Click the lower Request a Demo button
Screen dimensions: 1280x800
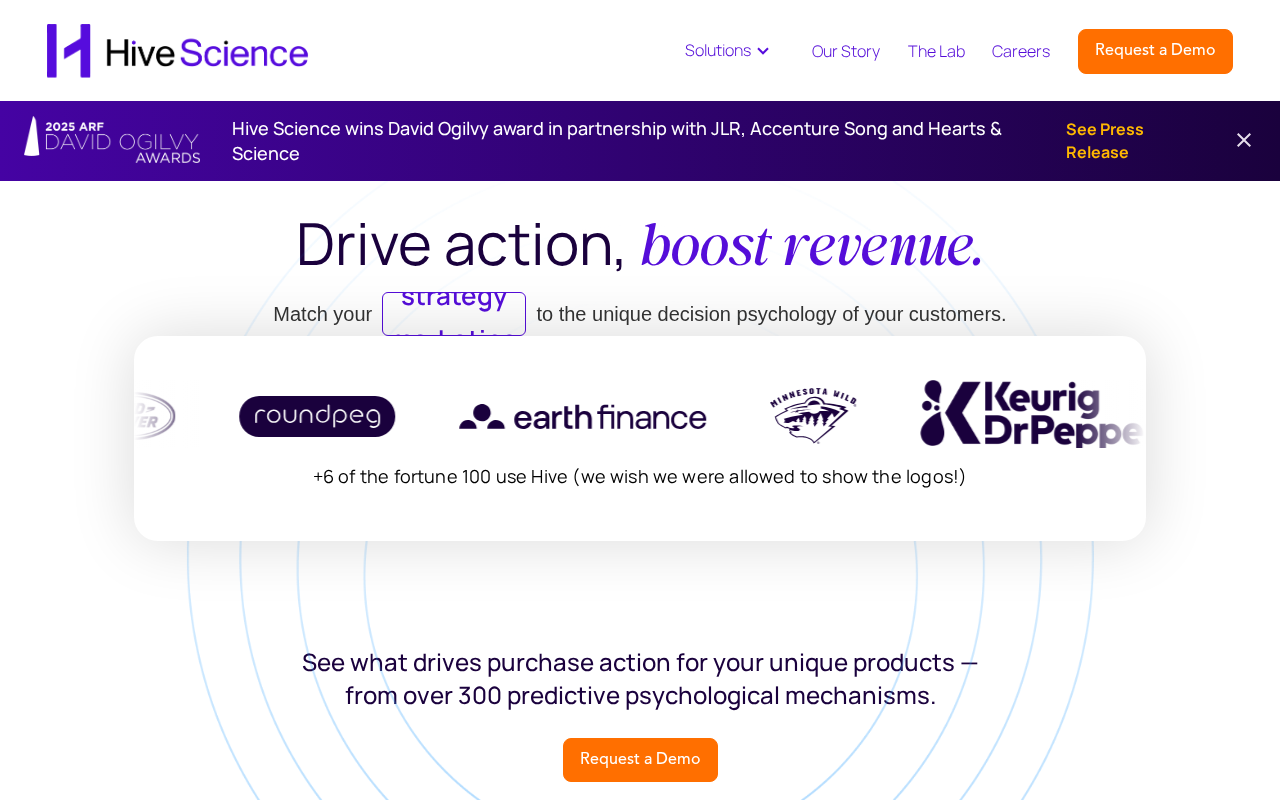[x=640, y=760]
